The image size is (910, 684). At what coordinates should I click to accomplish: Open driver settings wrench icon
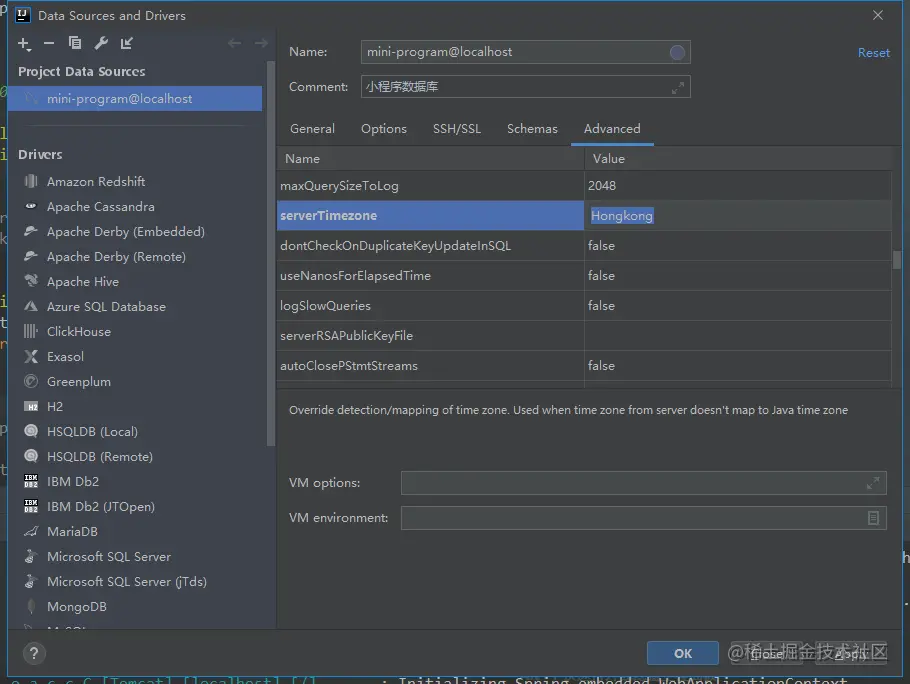coord(101,43)
